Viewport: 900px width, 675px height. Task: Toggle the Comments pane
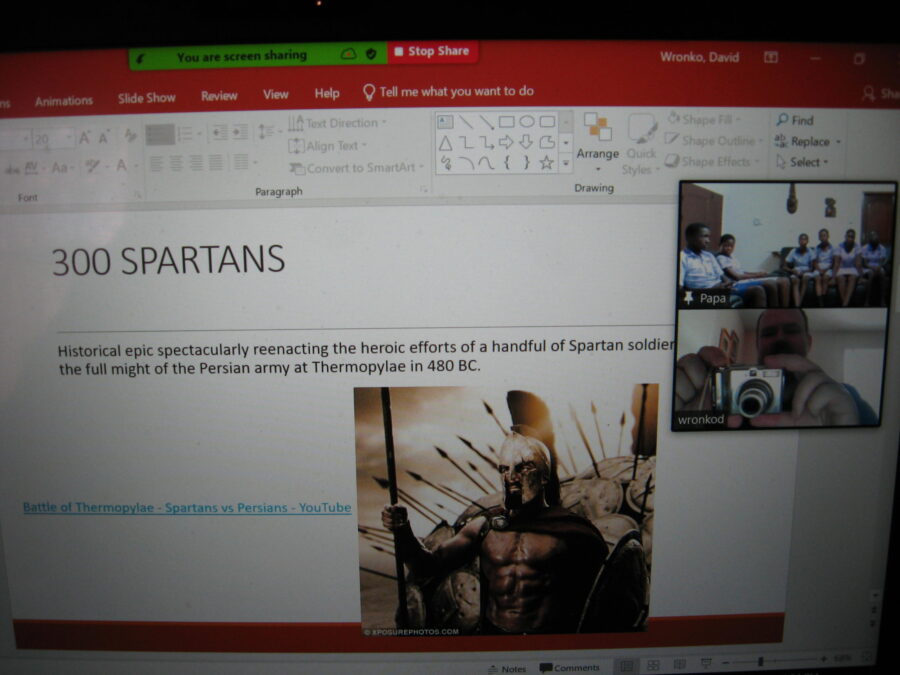(570, 668)
